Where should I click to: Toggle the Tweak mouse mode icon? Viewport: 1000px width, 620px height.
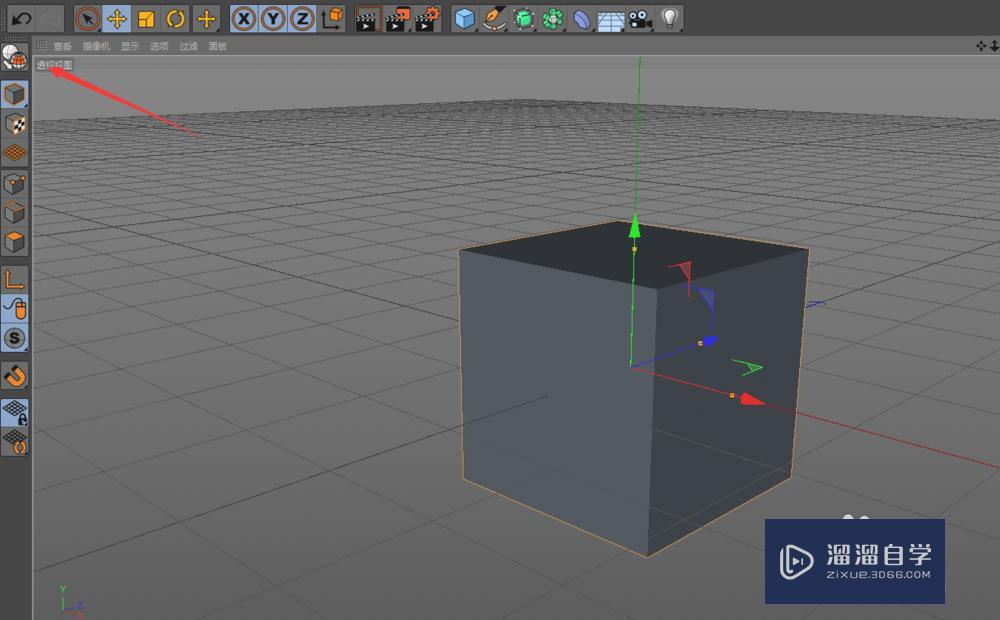point(15,309)
